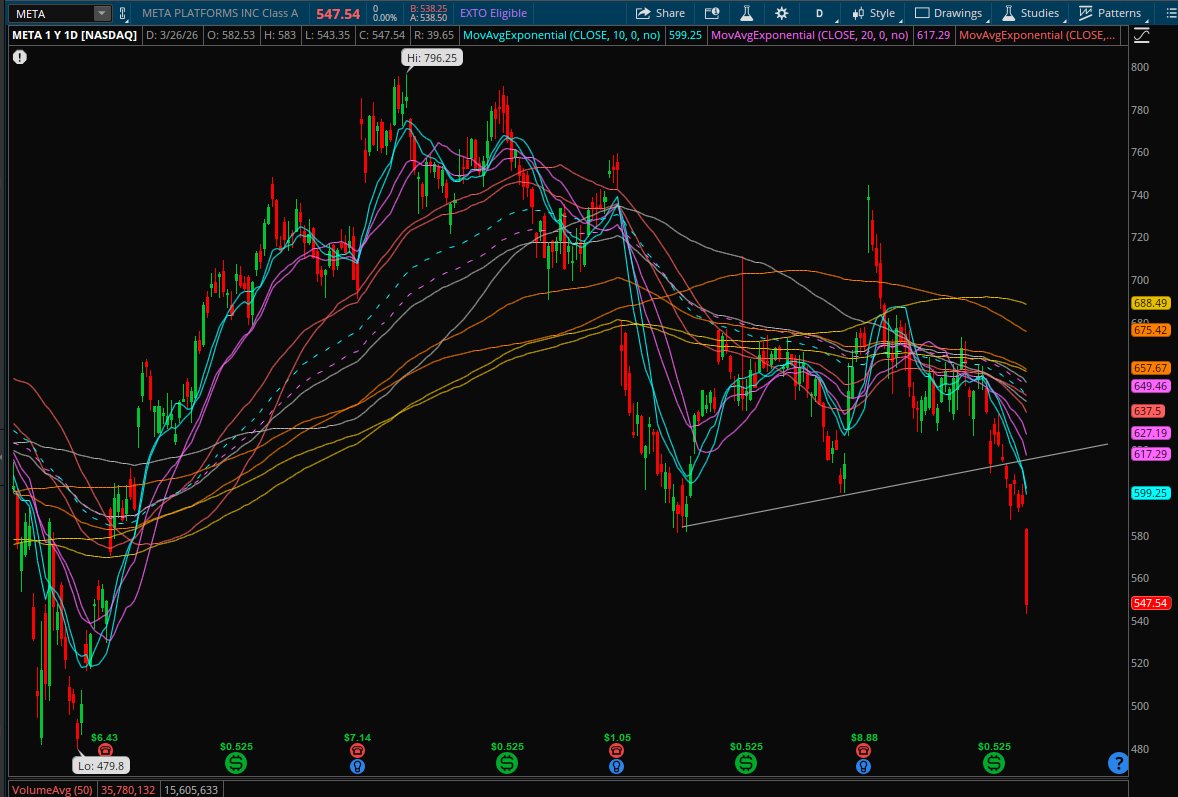The height and width of the screenshot is (797, 1178).
Task: Click the orange 675.42 price axis label
Action: coord(1150,330)
